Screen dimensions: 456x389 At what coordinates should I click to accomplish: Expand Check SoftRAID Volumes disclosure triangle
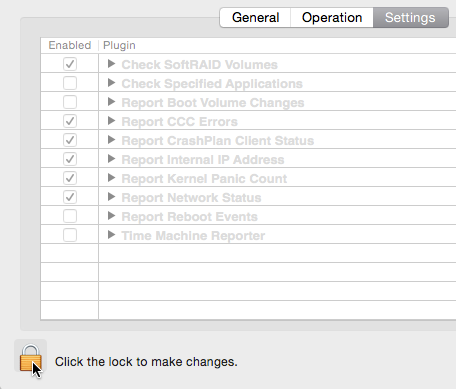tap(112, 64)
